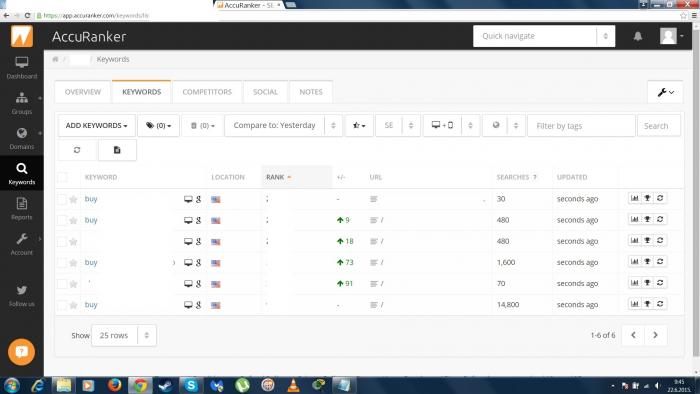The image size is (700, 394).
Task: Click trophy competitors icon in second keyword row
Action: point(647,219)
